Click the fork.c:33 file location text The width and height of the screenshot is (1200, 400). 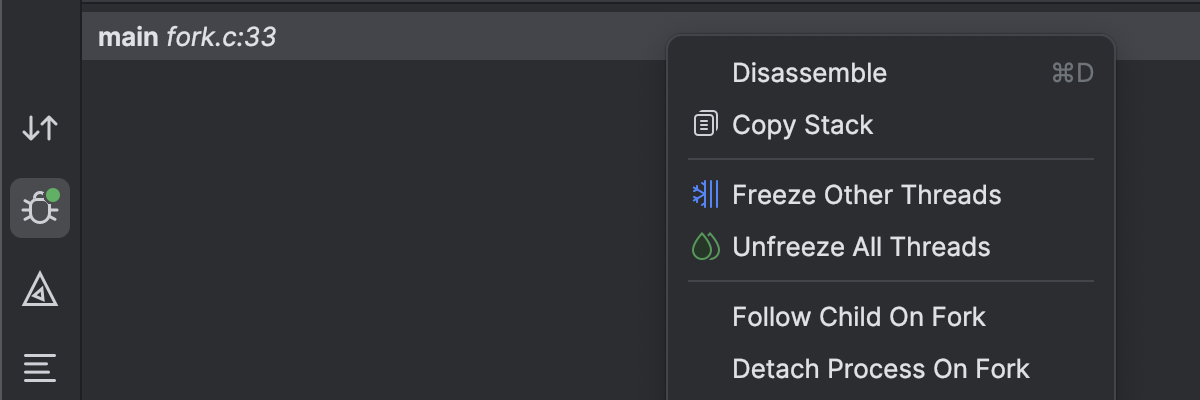tap(221, 38)
